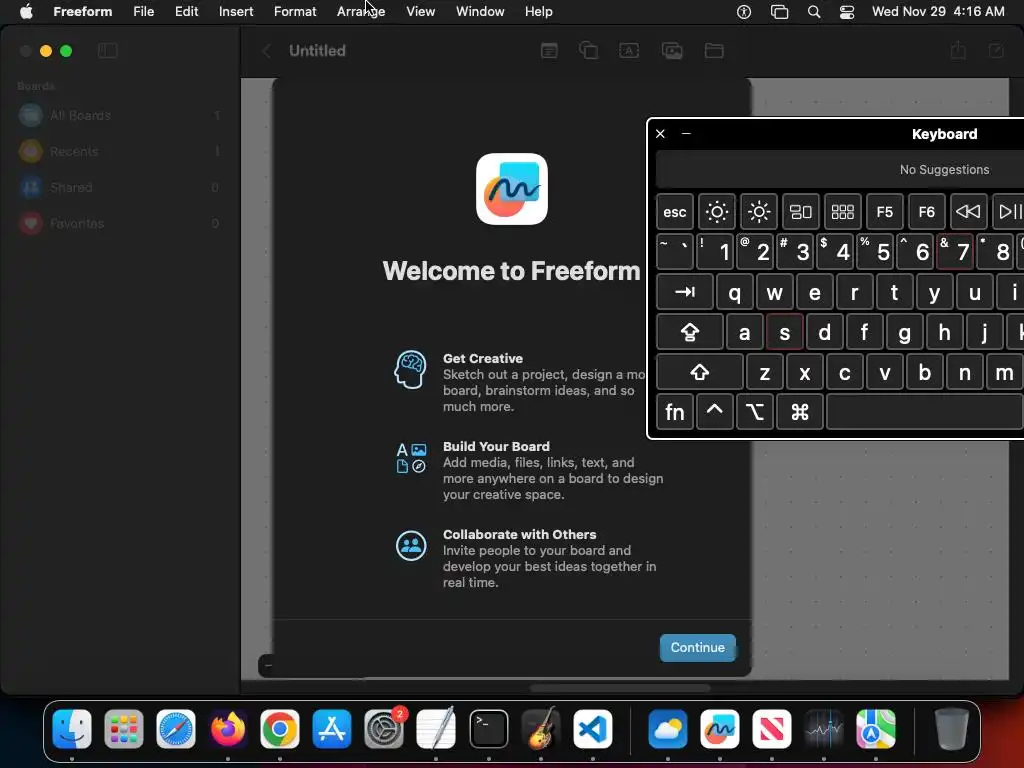
Task: Toggle the option key on virtual keyboard
Action: [754, 412]
